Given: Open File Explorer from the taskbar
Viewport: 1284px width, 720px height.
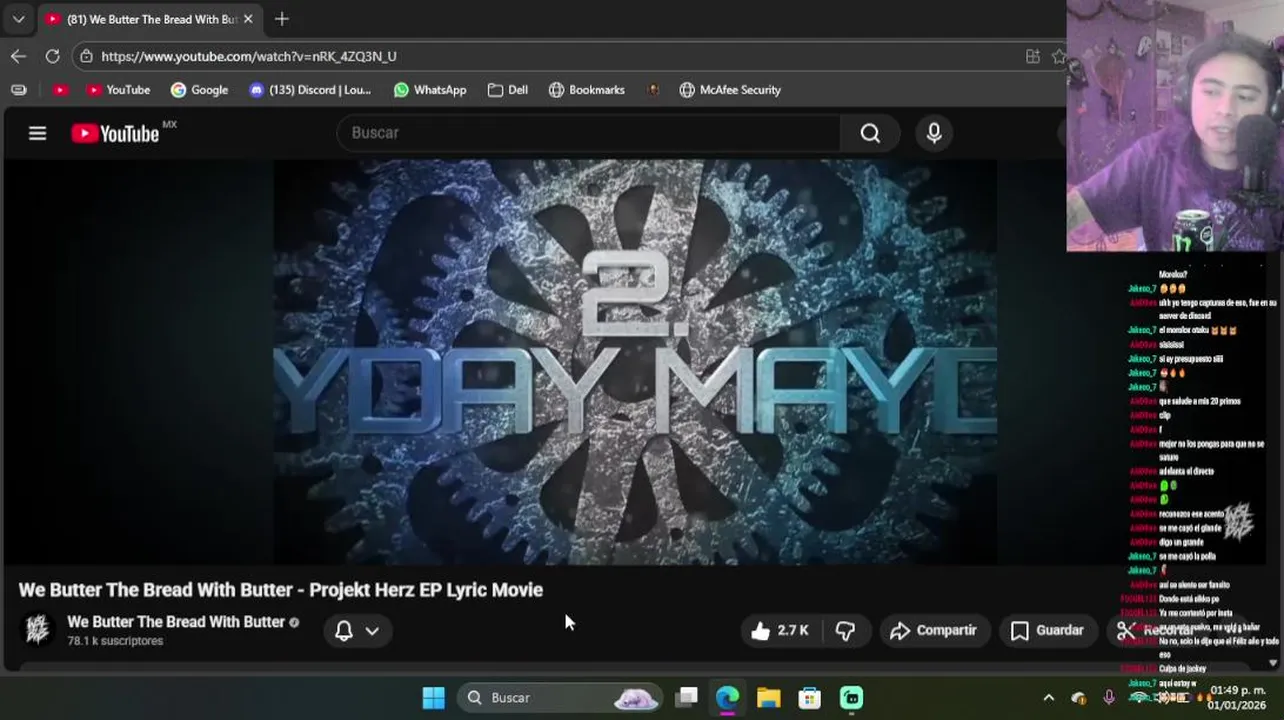Looking at the screenshot, I should (768, 697).
